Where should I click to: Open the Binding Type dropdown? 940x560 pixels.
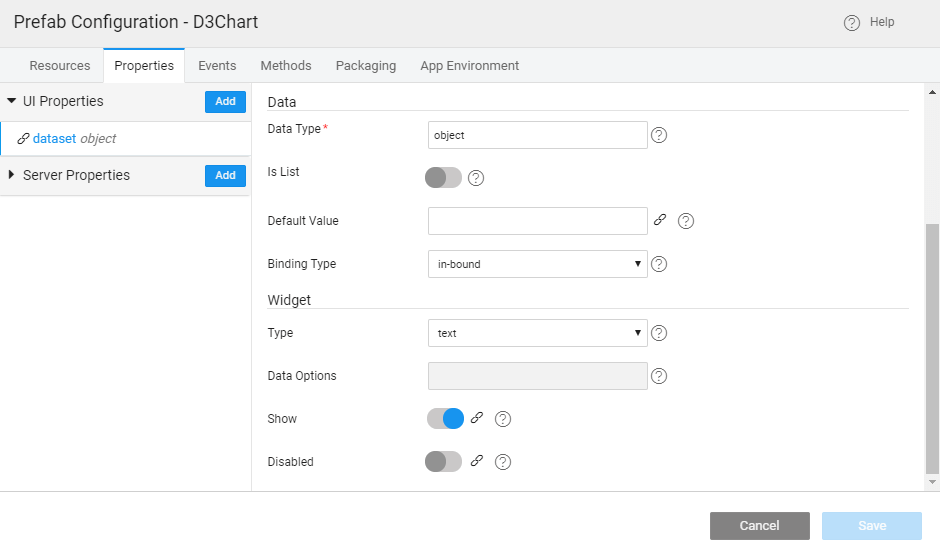537,264
